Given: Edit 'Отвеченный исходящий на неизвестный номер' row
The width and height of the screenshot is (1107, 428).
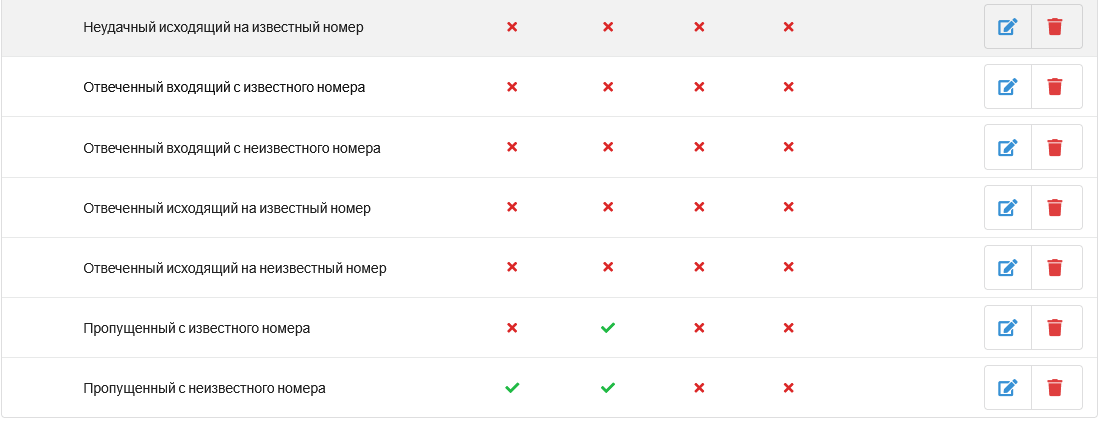Looking at the screenshot, I should 1008,268.
